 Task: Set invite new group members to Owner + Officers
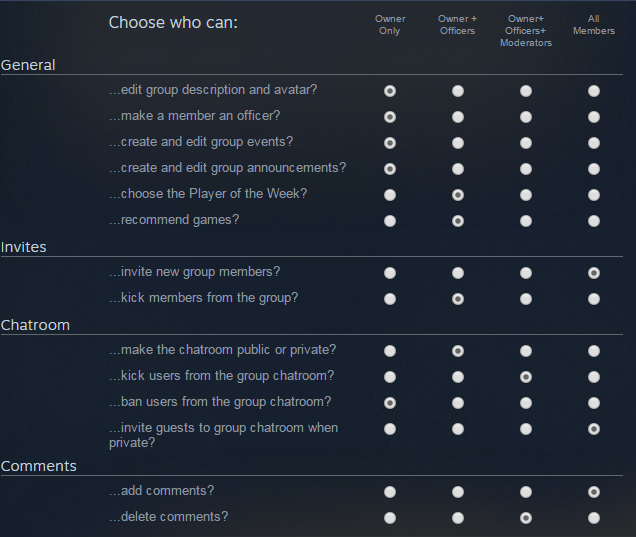pos(458,273)
